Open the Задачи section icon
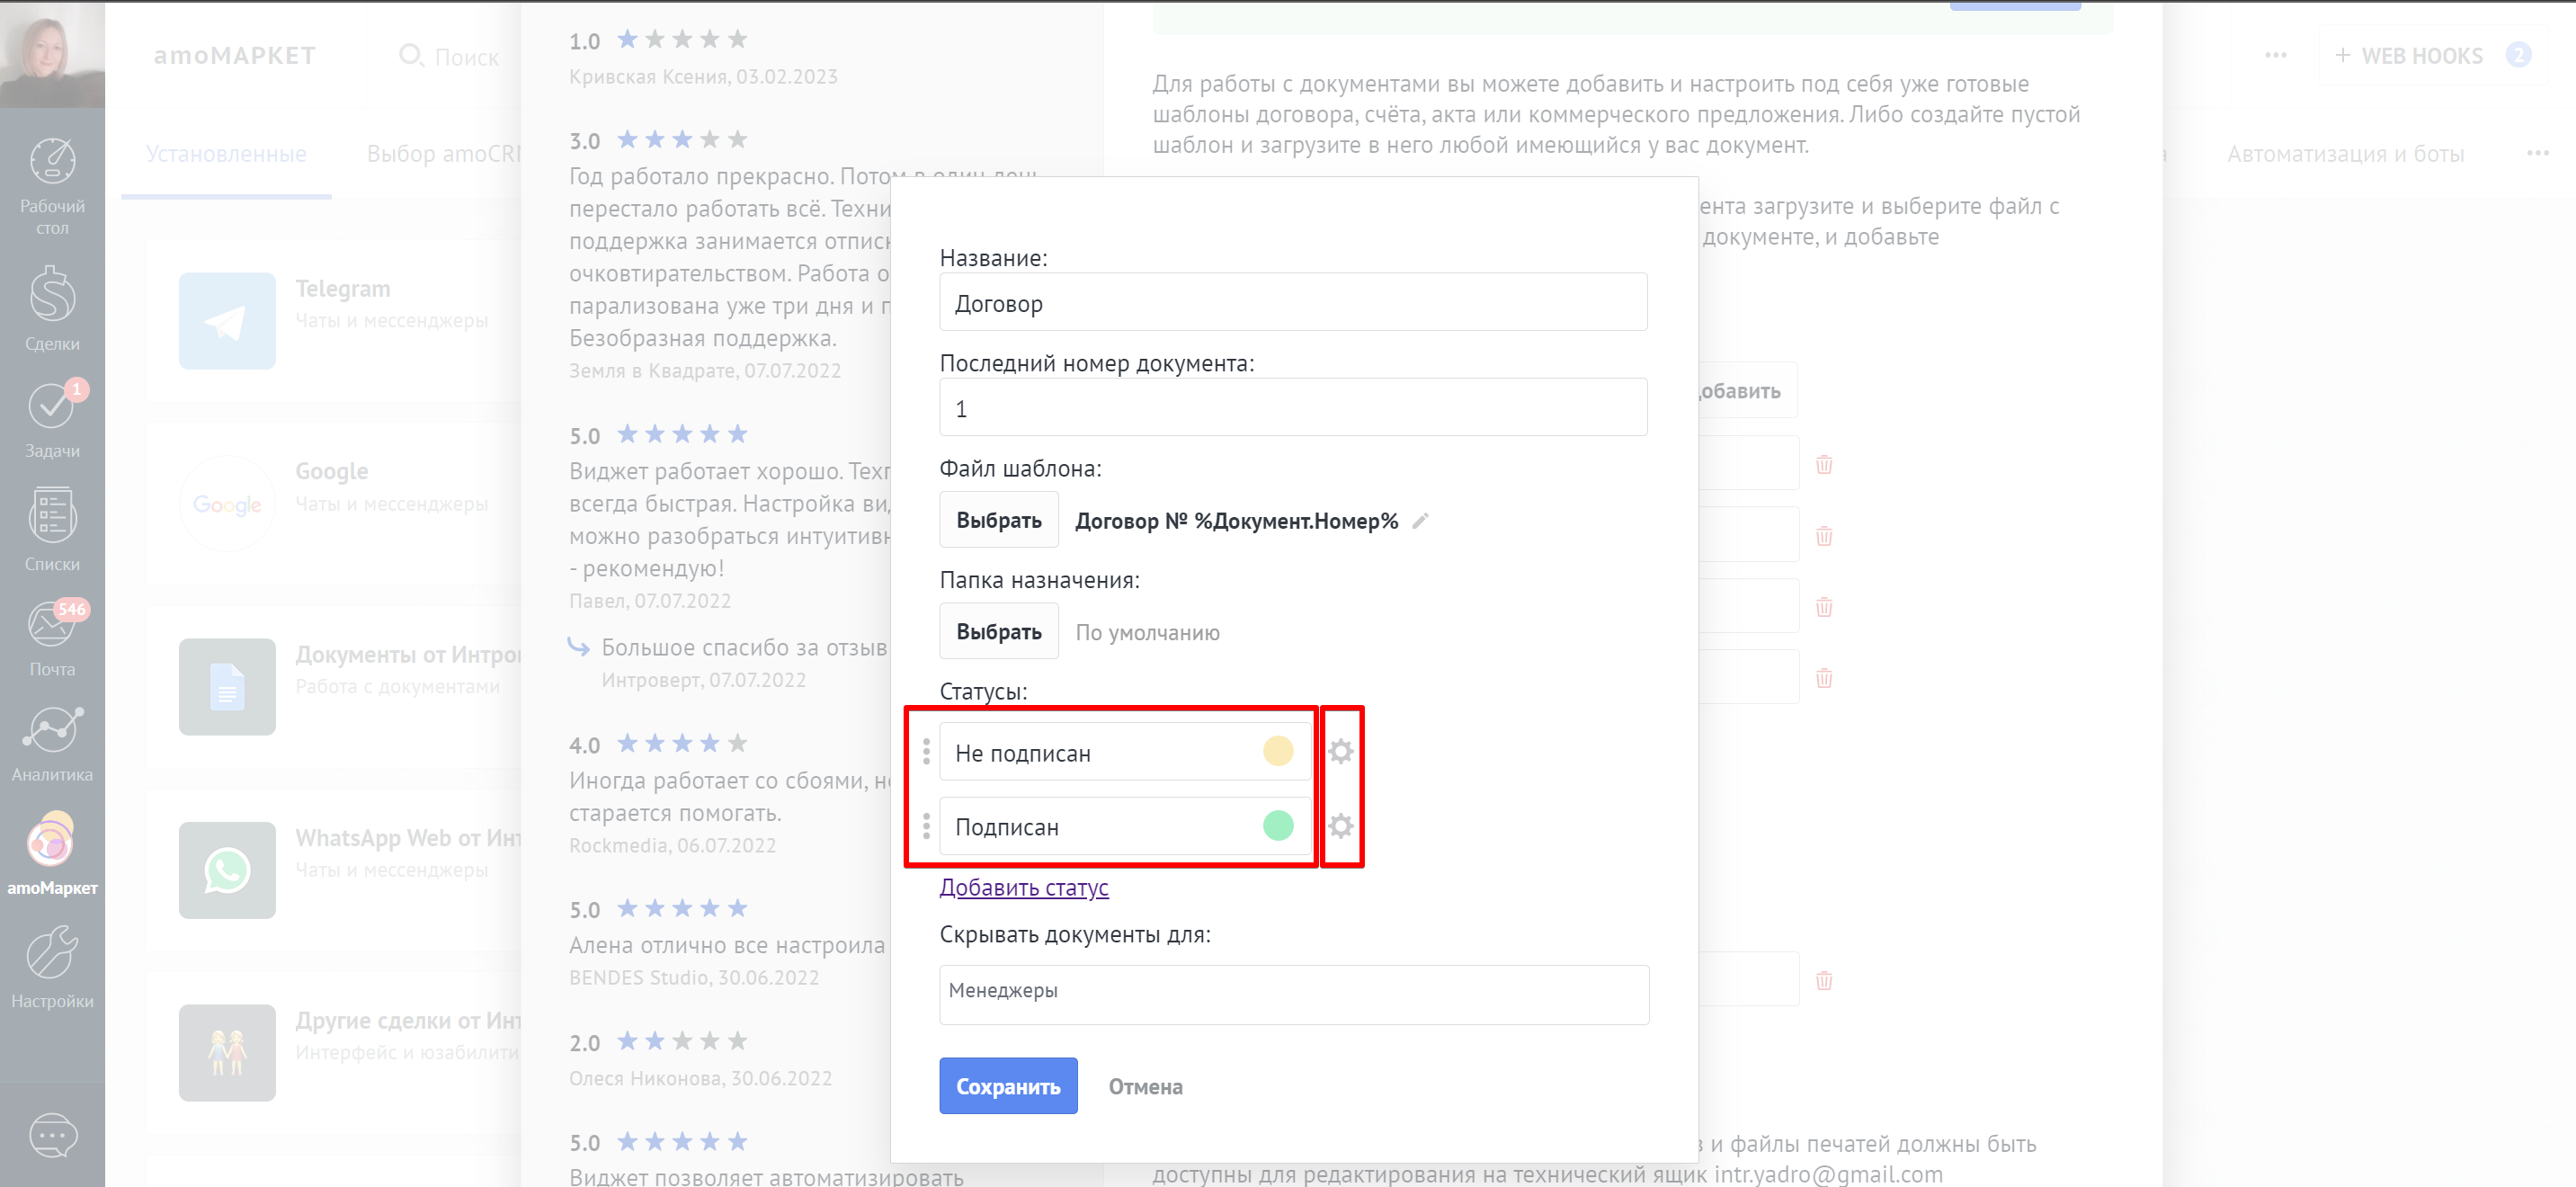Screen dimensions: 2576x1187 52,404
